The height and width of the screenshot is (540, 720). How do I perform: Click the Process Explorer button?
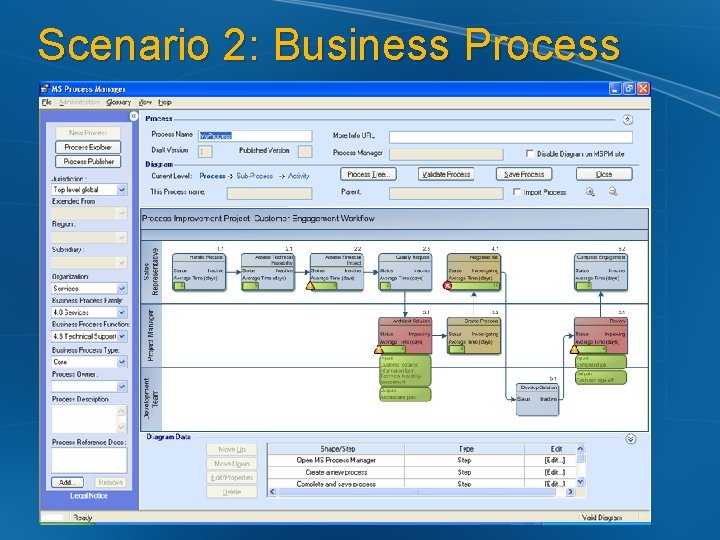(88, 147)
